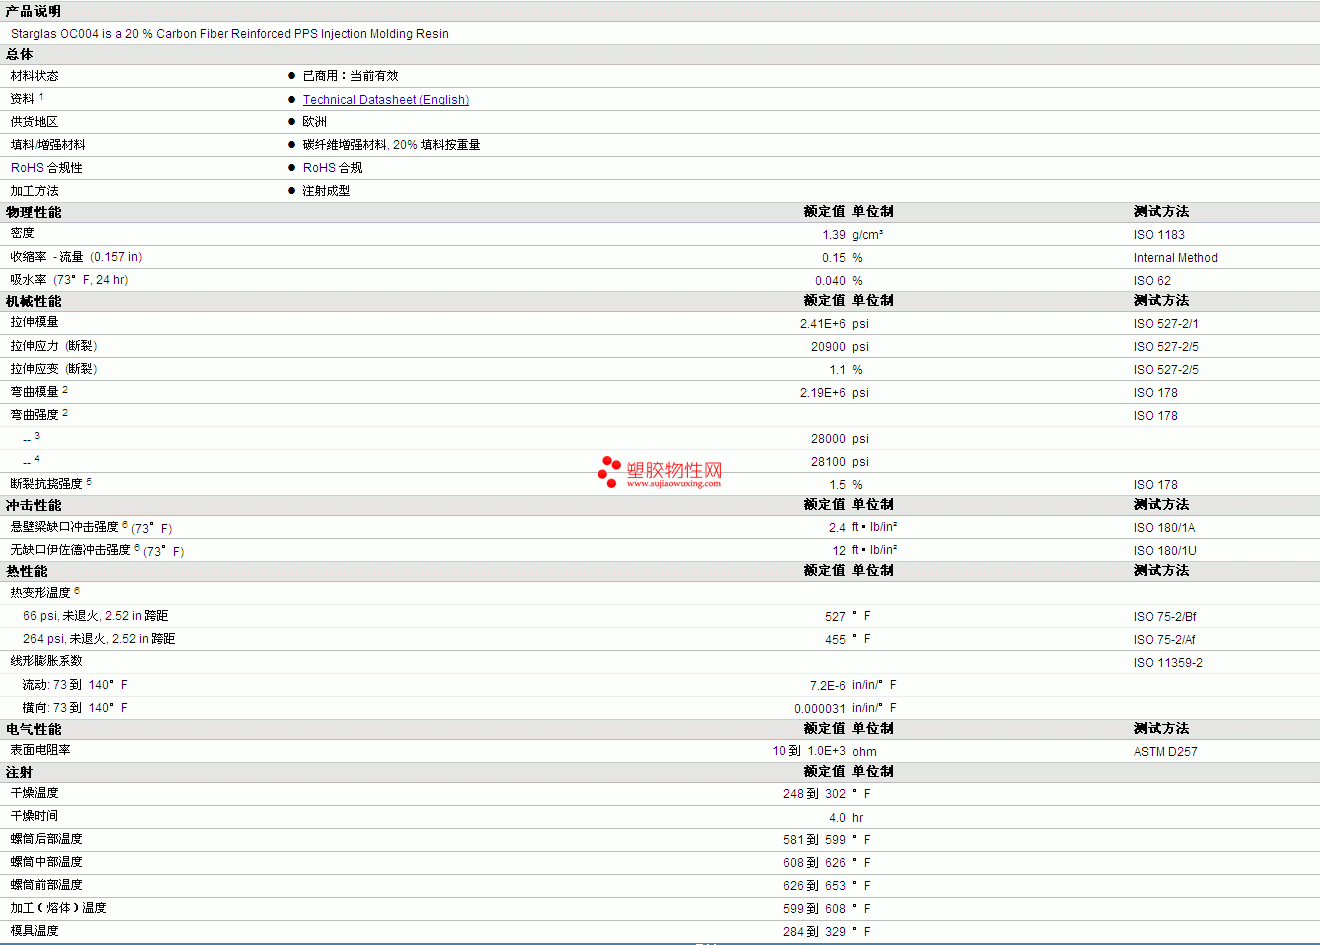Select the ASTM D257 test method
Screen dimensions: 1320x945
click(x=1166, y=752)
